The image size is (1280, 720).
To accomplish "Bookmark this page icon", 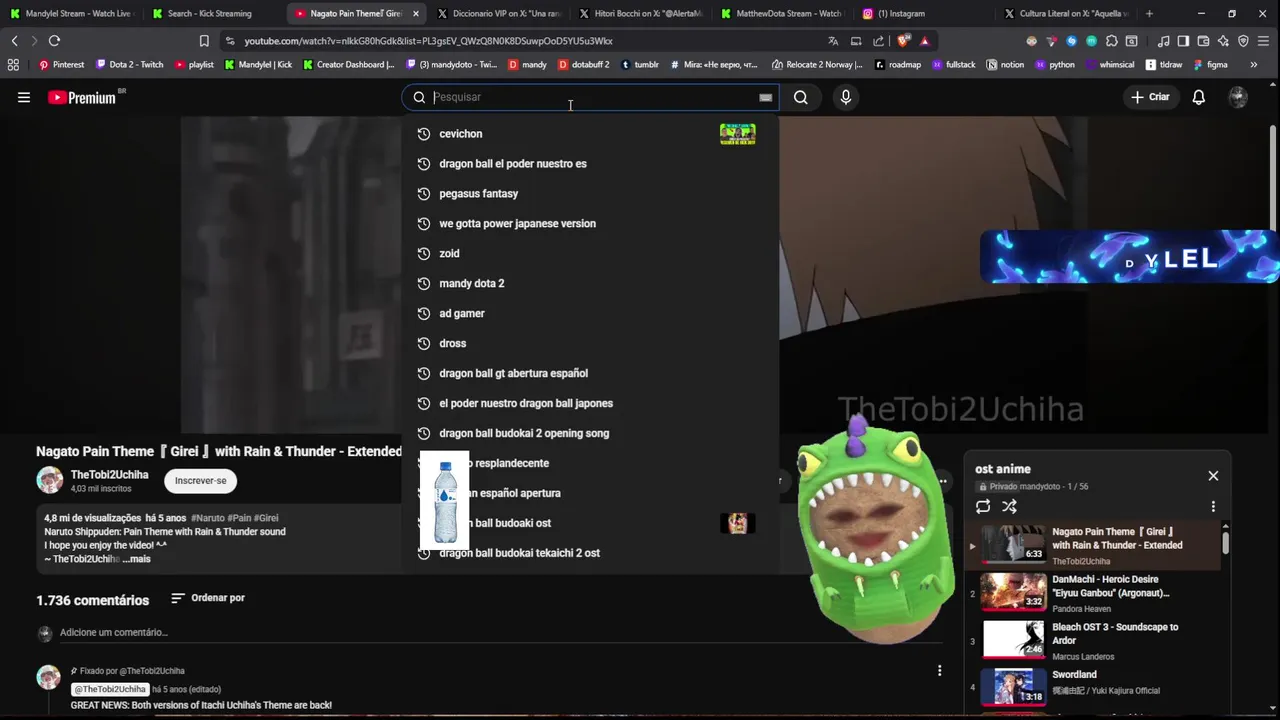I will [204, 41].
